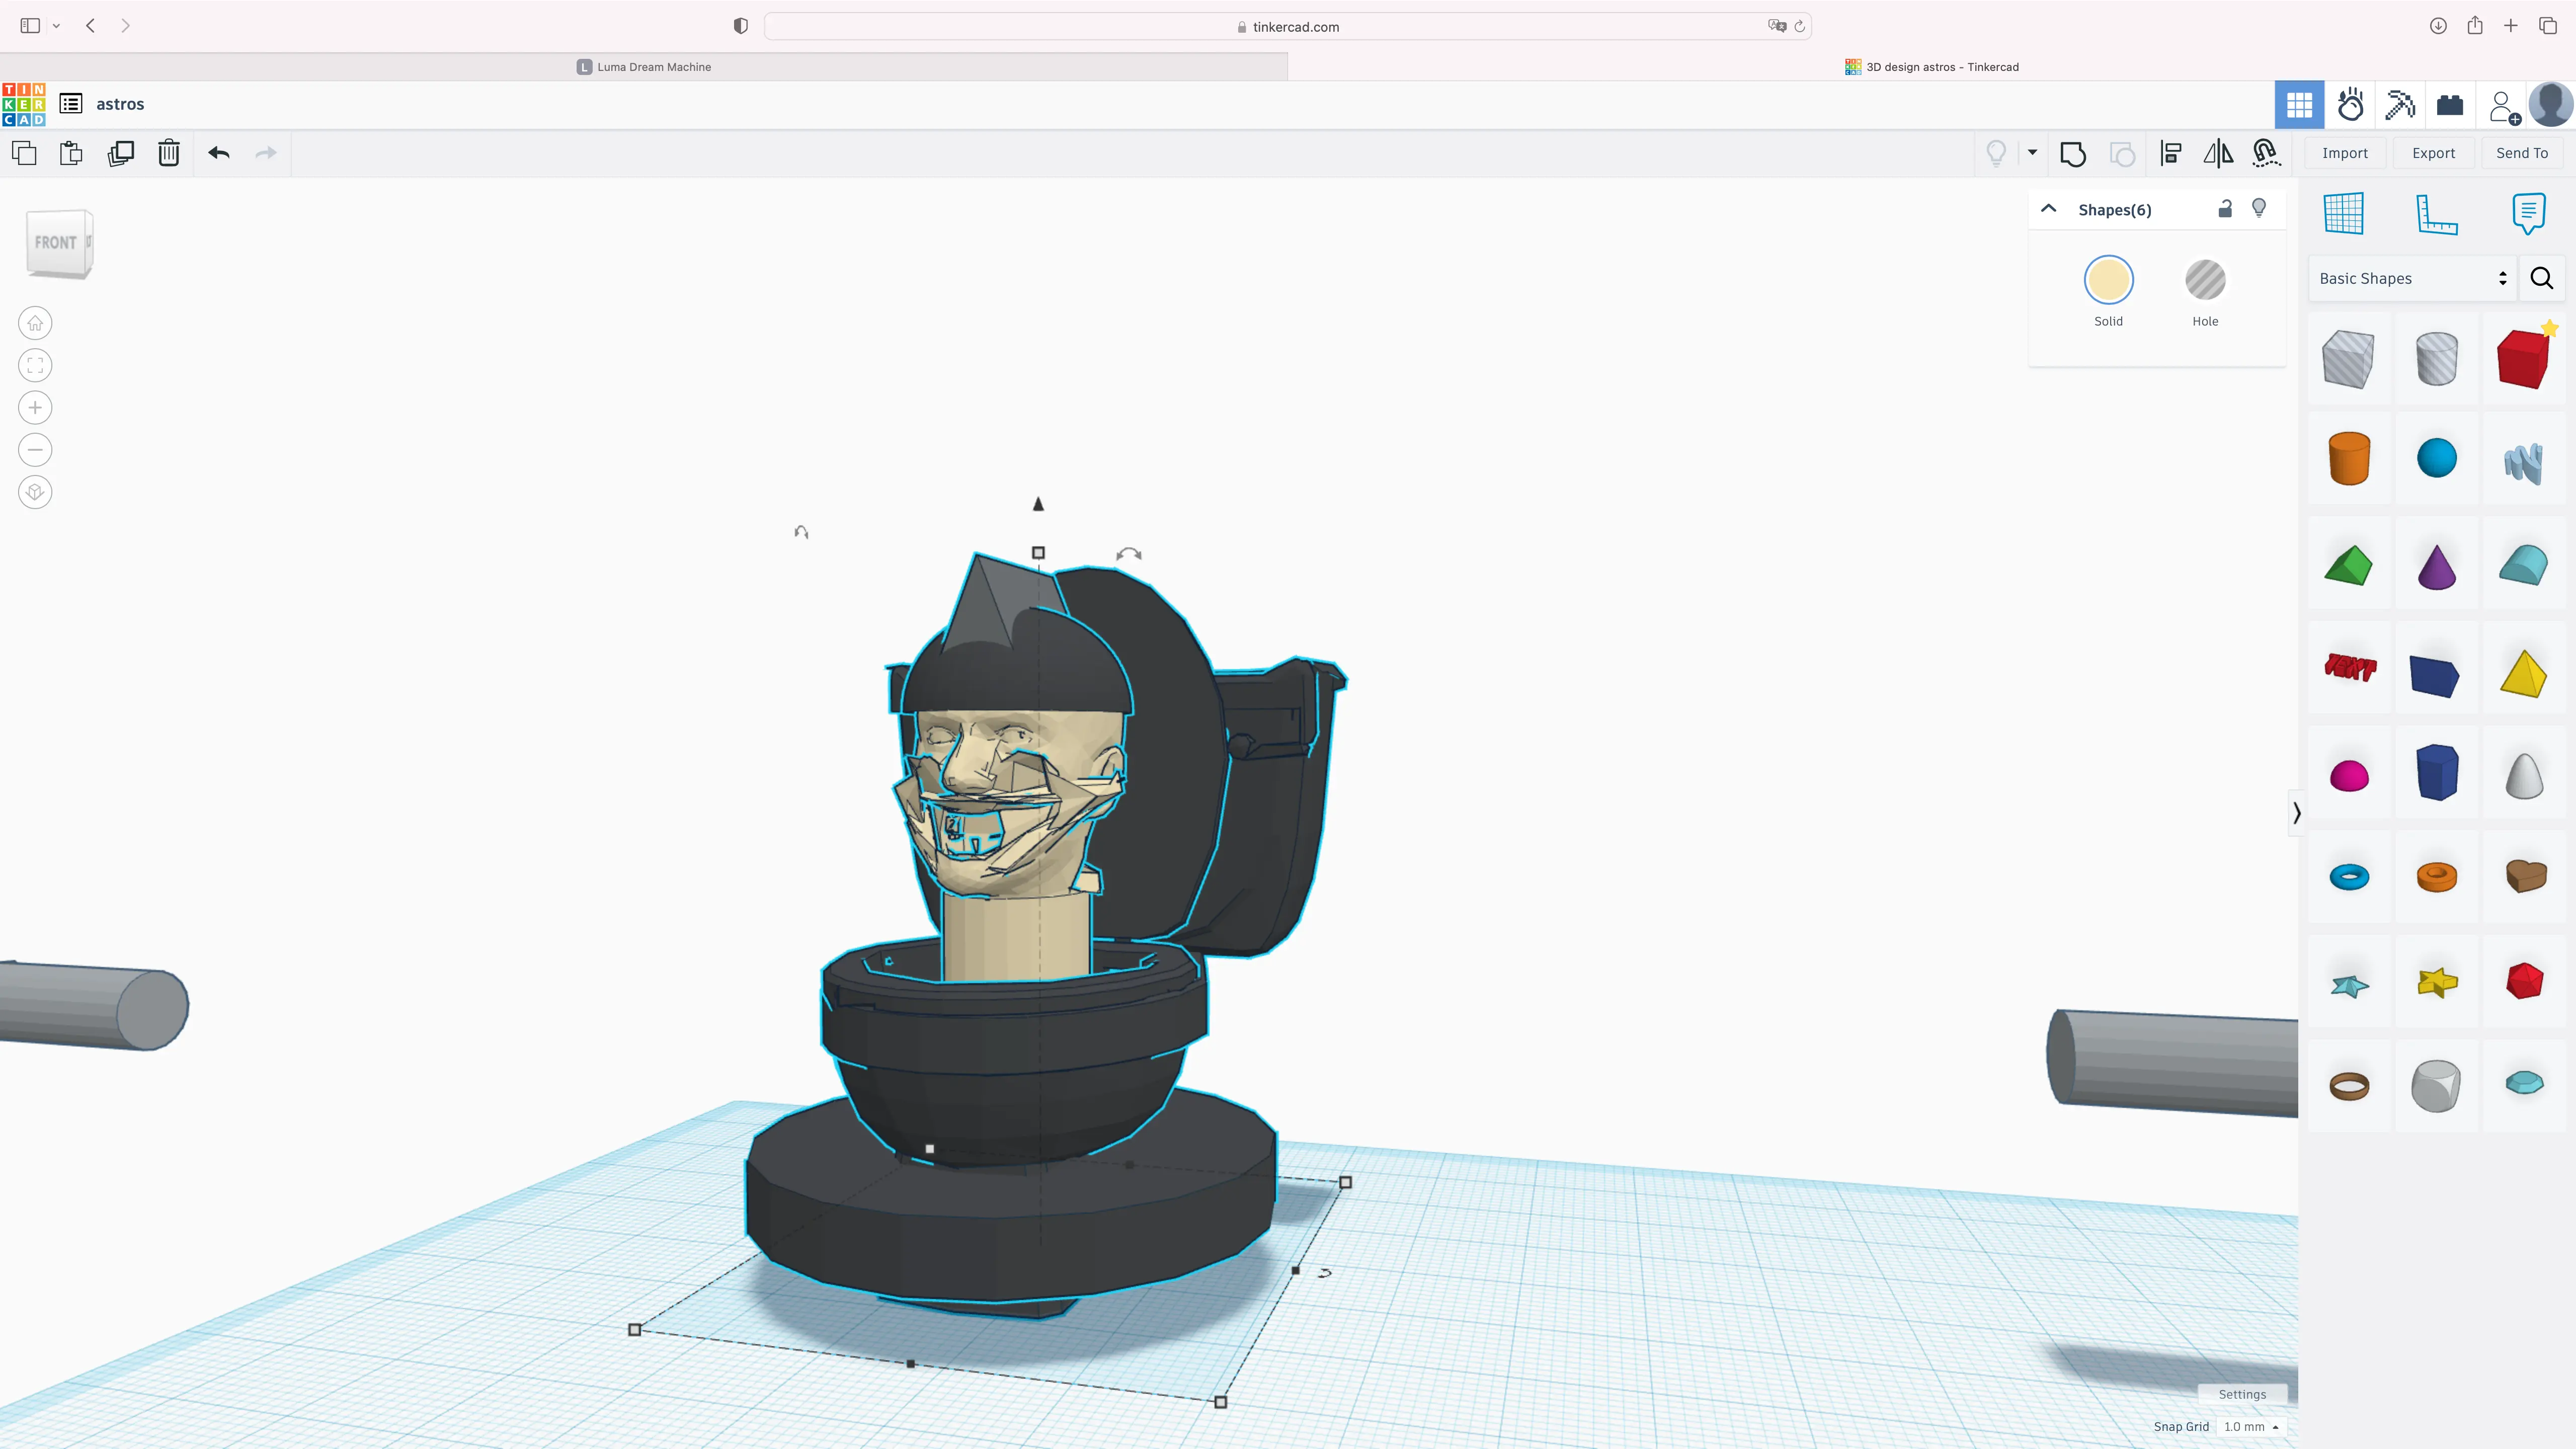Toggle visibility lightbulb in Shapes panel
This screenshot has height=1449, width=2576.
[2258, 208]
